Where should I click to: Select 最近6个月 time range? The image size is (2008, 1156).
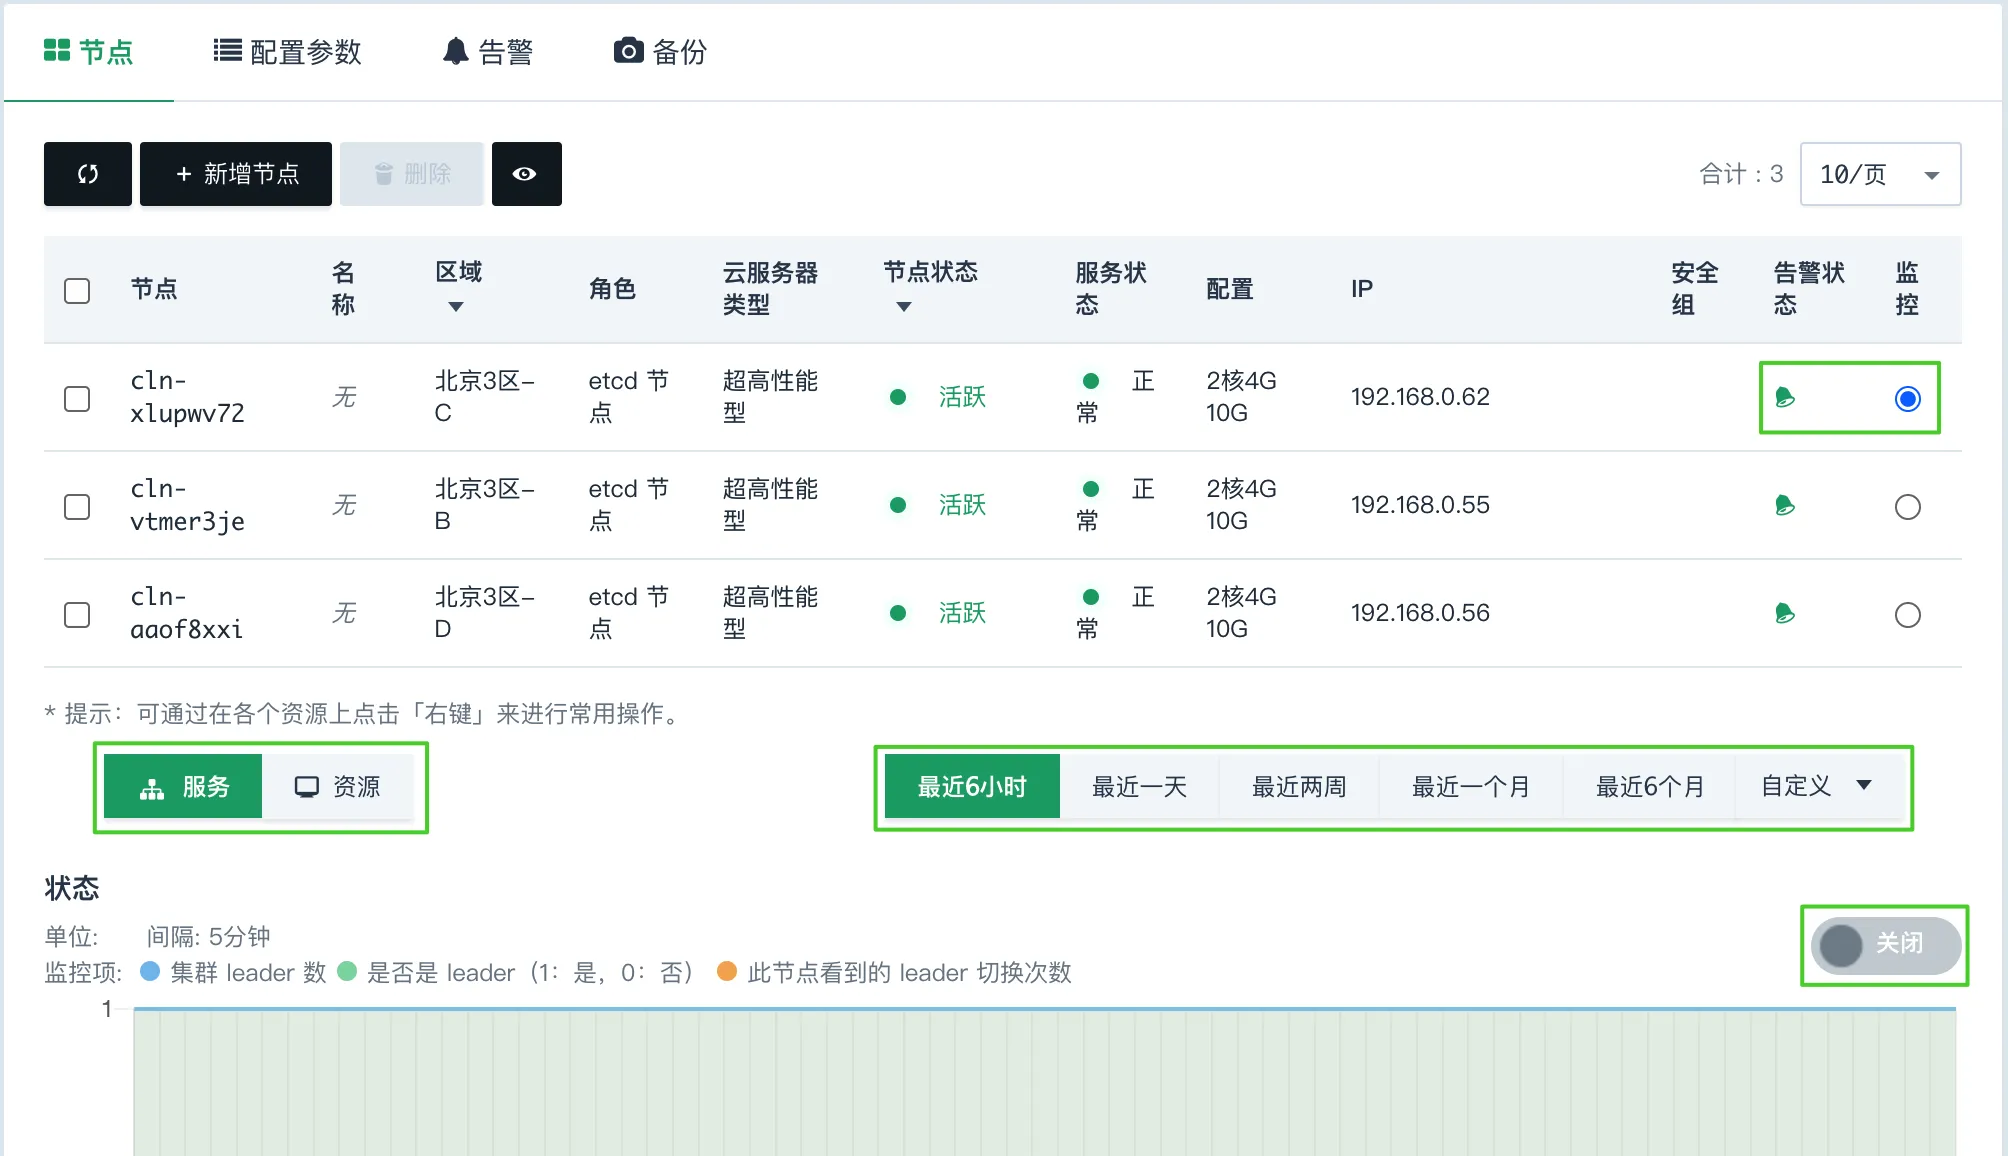point(1649,787)
